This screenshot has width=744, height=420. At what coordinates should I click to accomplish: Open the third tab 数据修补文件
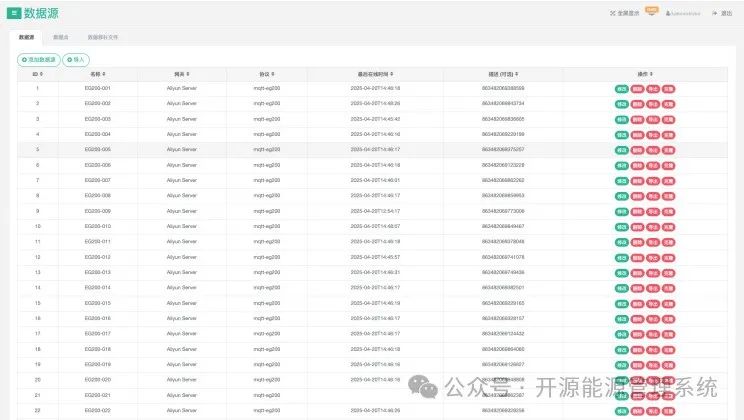pyautogui.click(x=102, y=37)
